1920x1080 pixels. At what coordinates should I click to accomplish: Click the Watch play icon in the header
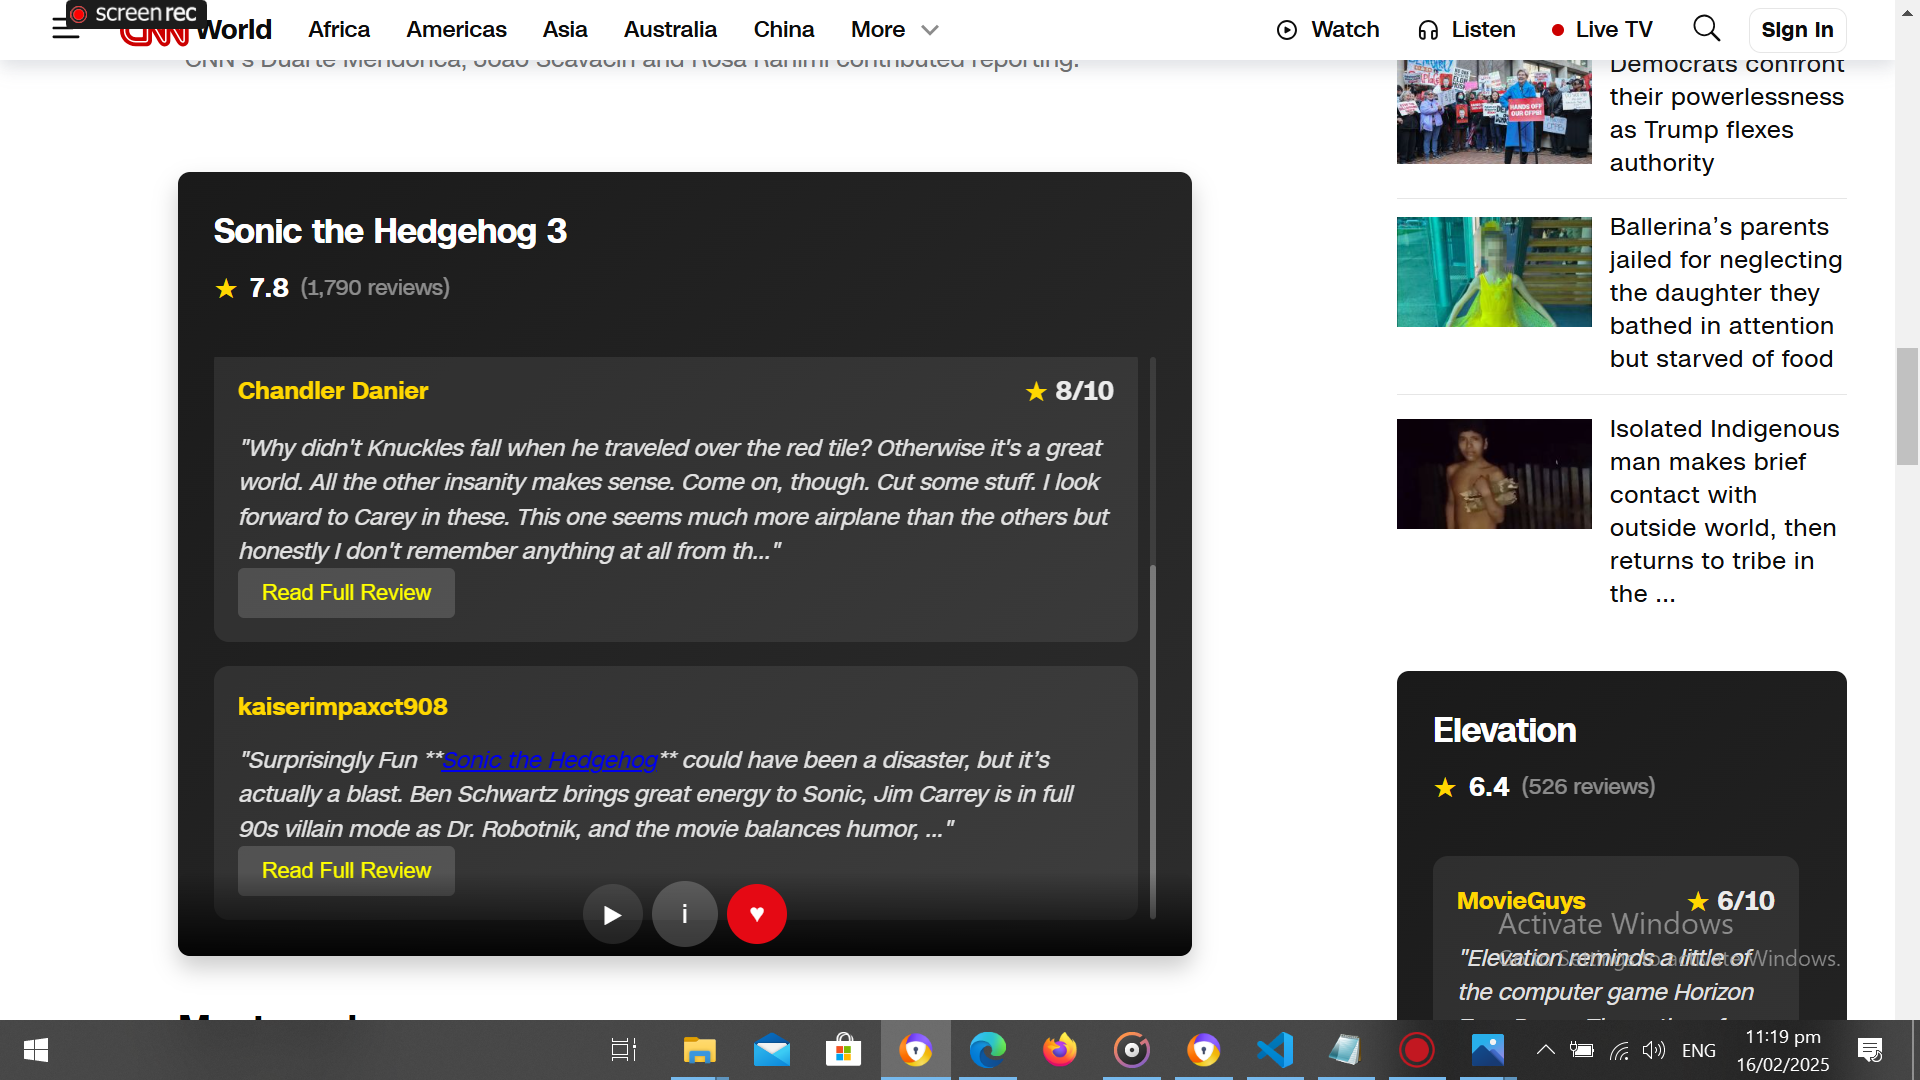pos(1287,30)
